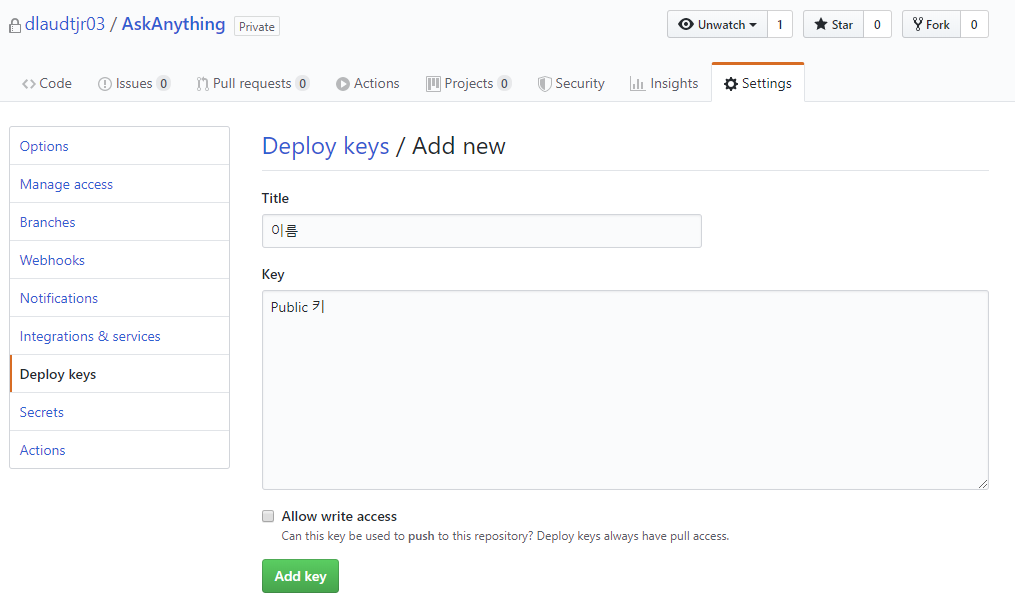1015x604 pixels.
Task: Open Options in settings sidebar
Action: pos(120,146)
